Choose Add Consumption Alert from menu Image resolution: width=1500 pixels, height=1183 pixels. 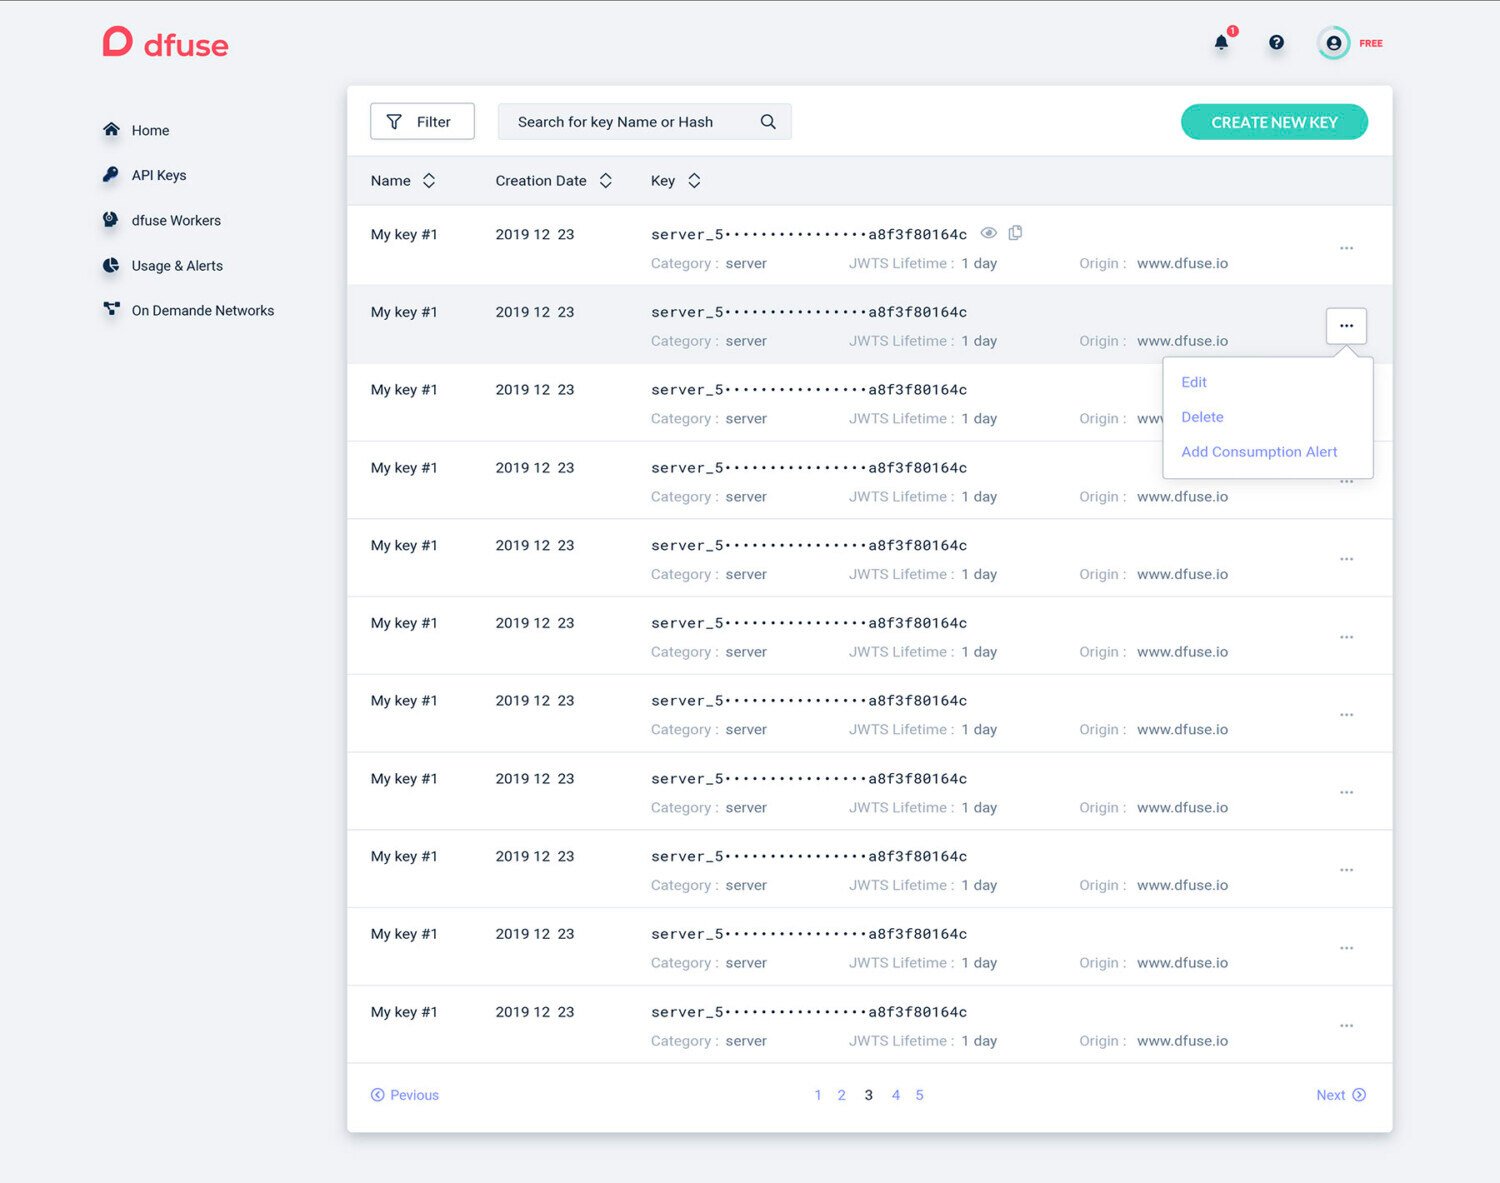point(1259,452)
